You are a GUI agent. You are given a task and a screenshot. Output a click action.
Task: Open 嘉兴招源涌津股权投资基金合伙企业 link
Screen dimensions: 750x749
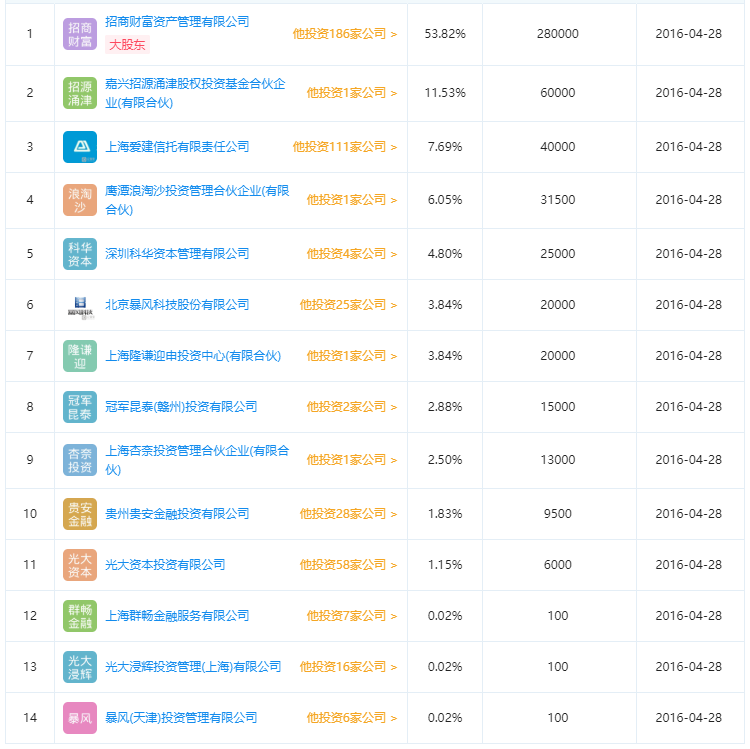tap(195, 93)
